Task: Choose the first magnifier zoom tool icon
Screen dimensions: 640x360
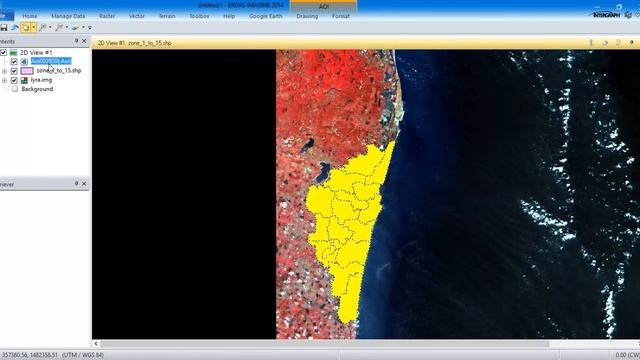Action: (x=42, y=28)
